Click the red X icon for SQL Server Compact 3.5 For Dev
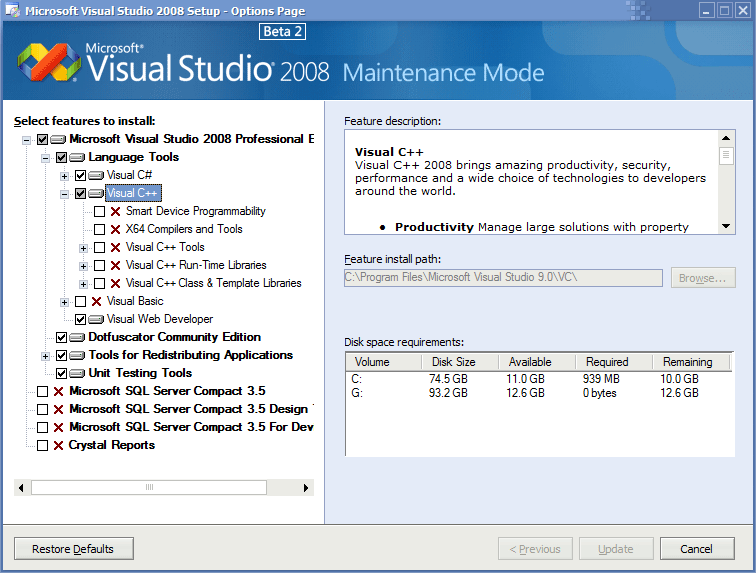The width and height of the screenshot is (756, 573). click(x=58, y=427)
